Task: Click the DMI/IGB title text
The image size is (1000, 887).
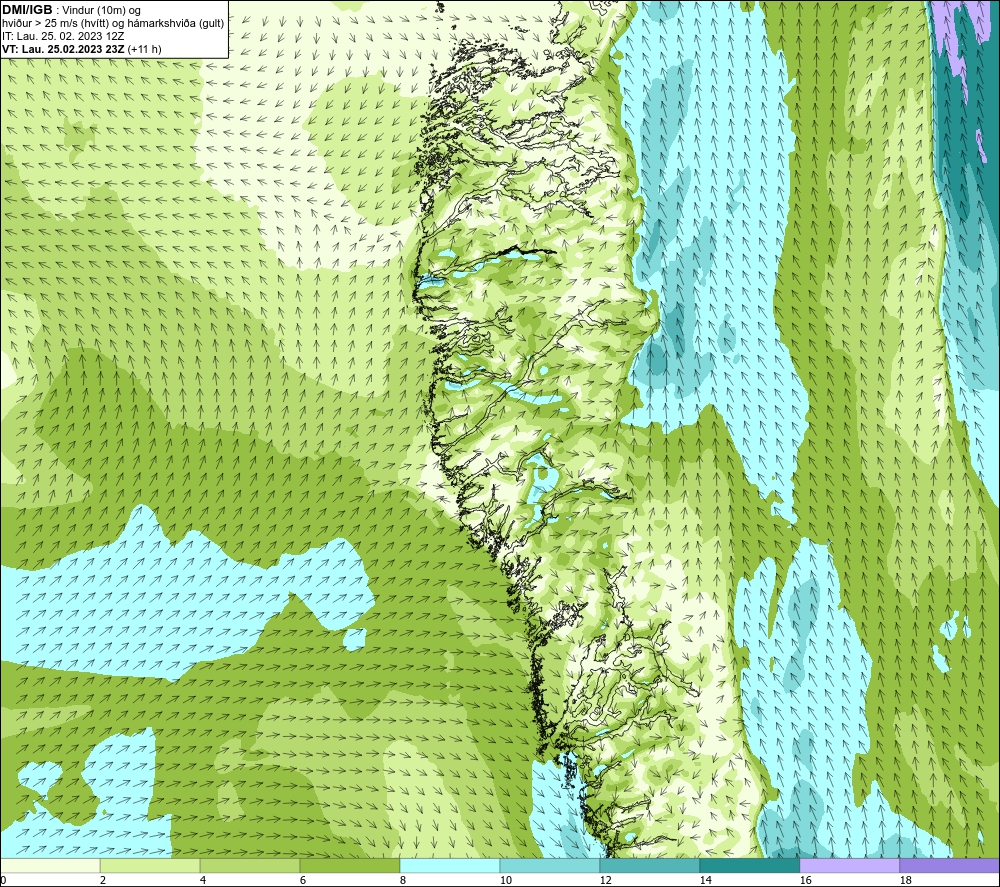Action: [27, 10]
